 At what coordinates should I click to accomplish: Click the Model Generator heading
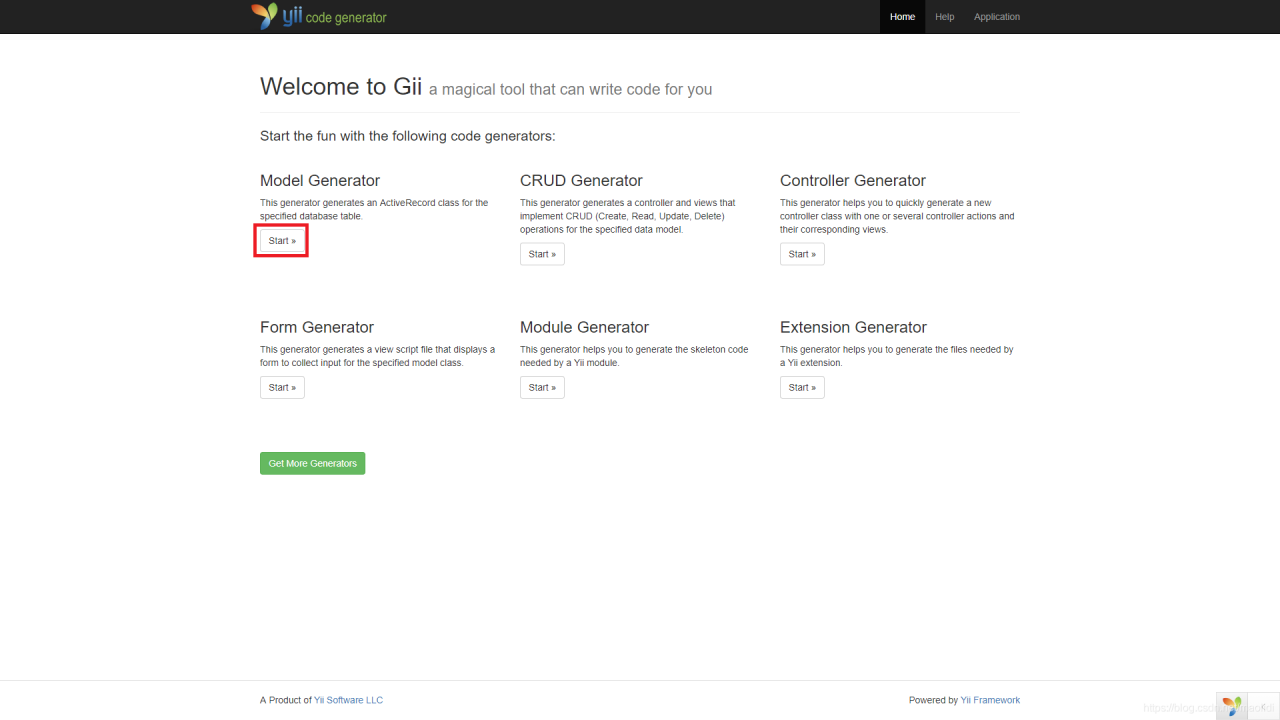tap(320, 181)
